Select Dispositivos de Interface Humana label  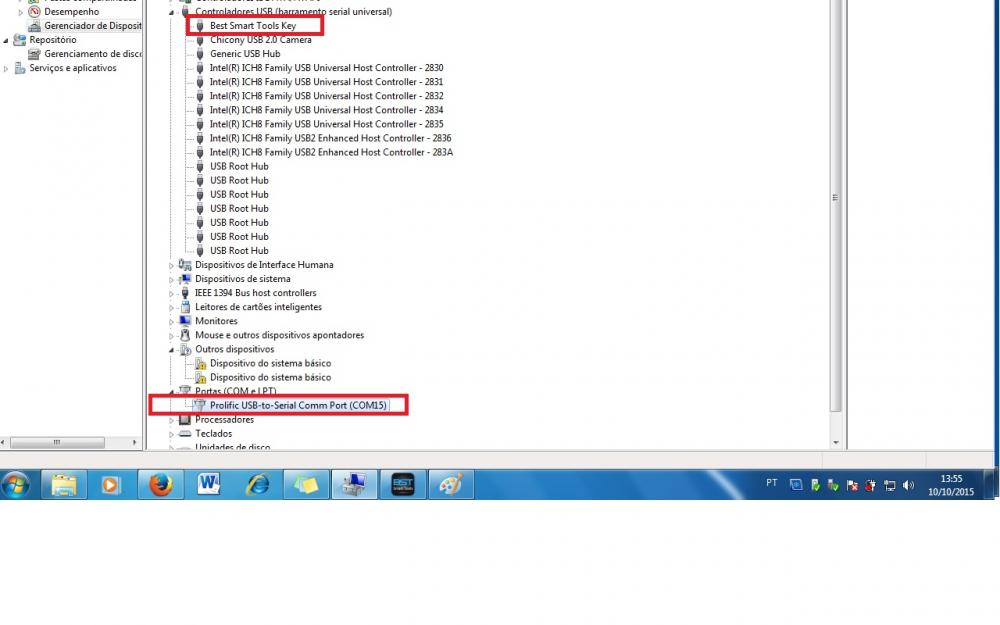pos(264,265)
